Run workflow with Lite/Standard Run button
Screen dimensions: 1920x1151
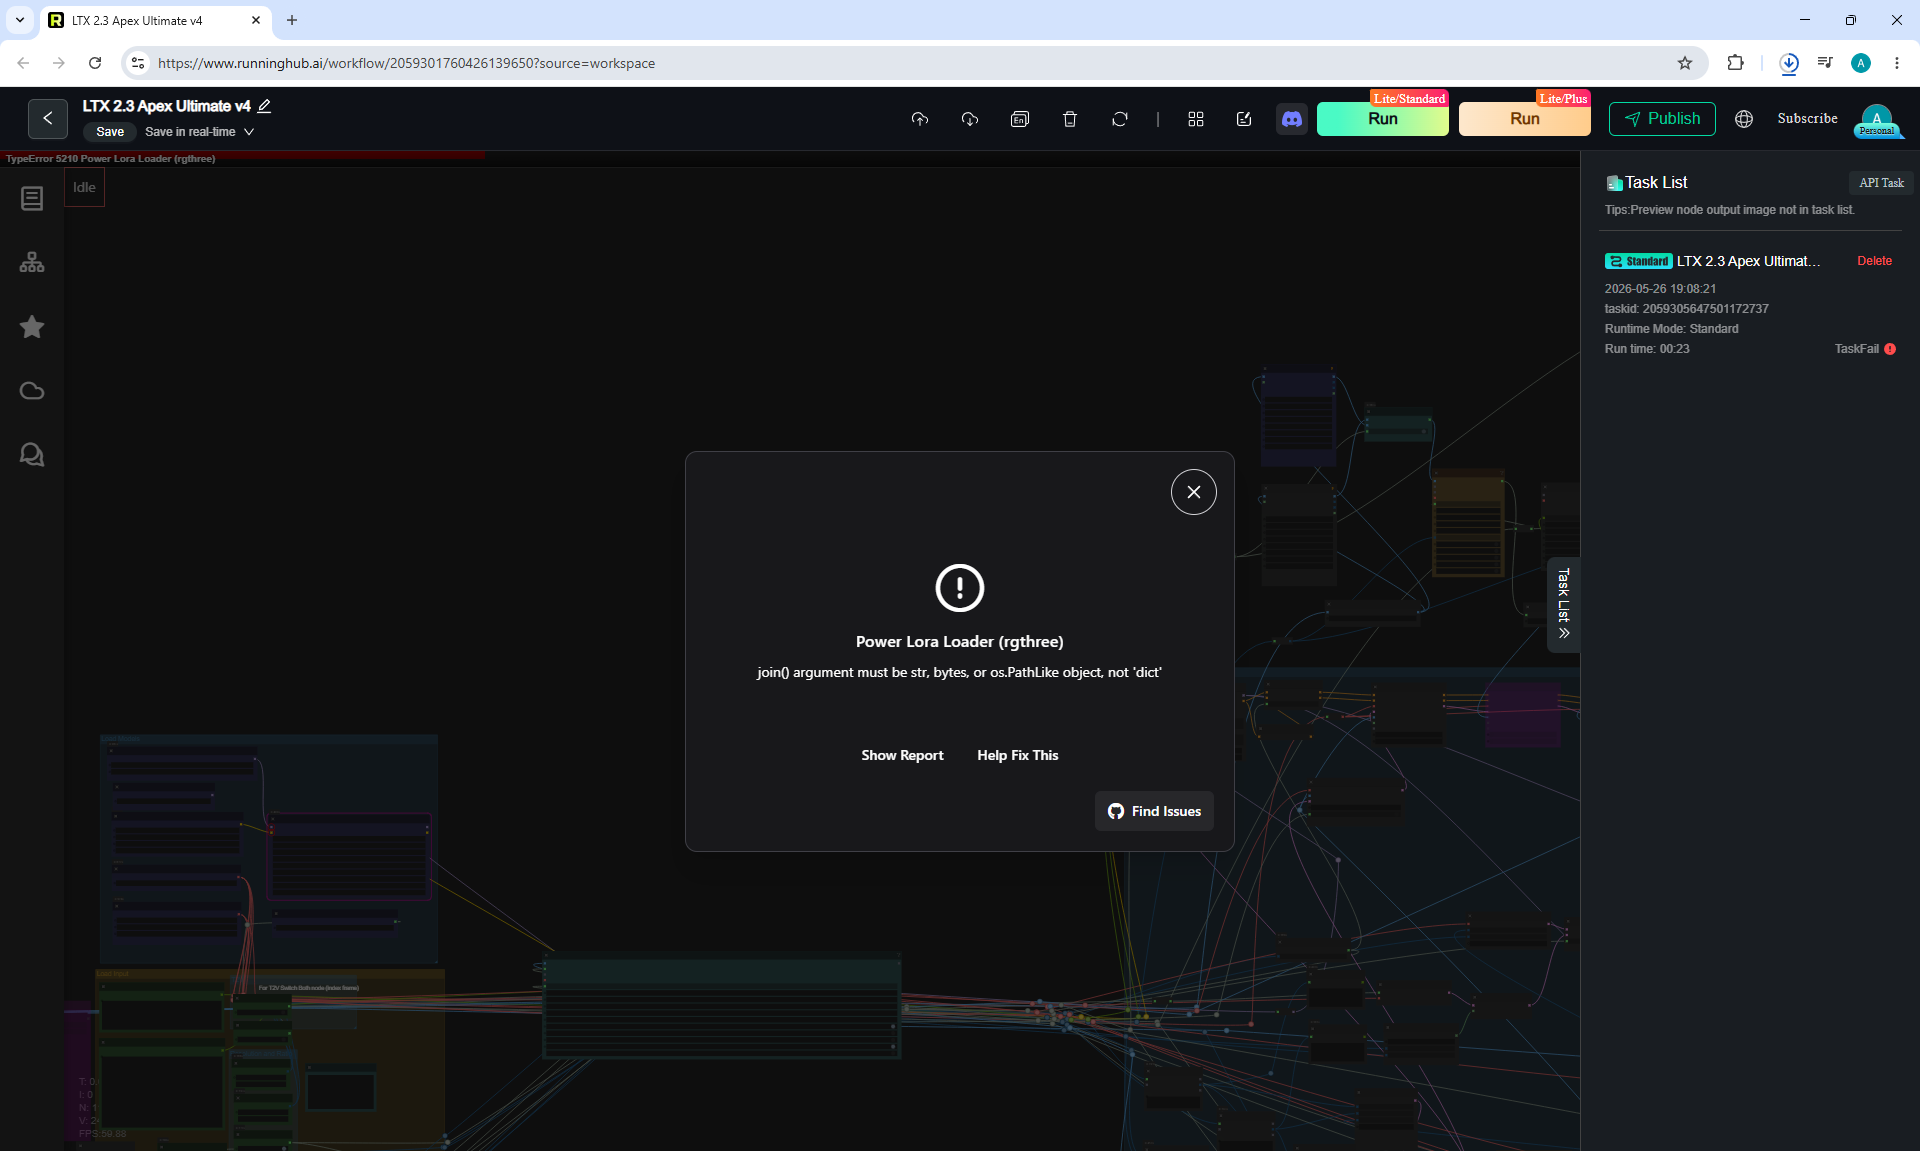click(x=1382, y=119)
